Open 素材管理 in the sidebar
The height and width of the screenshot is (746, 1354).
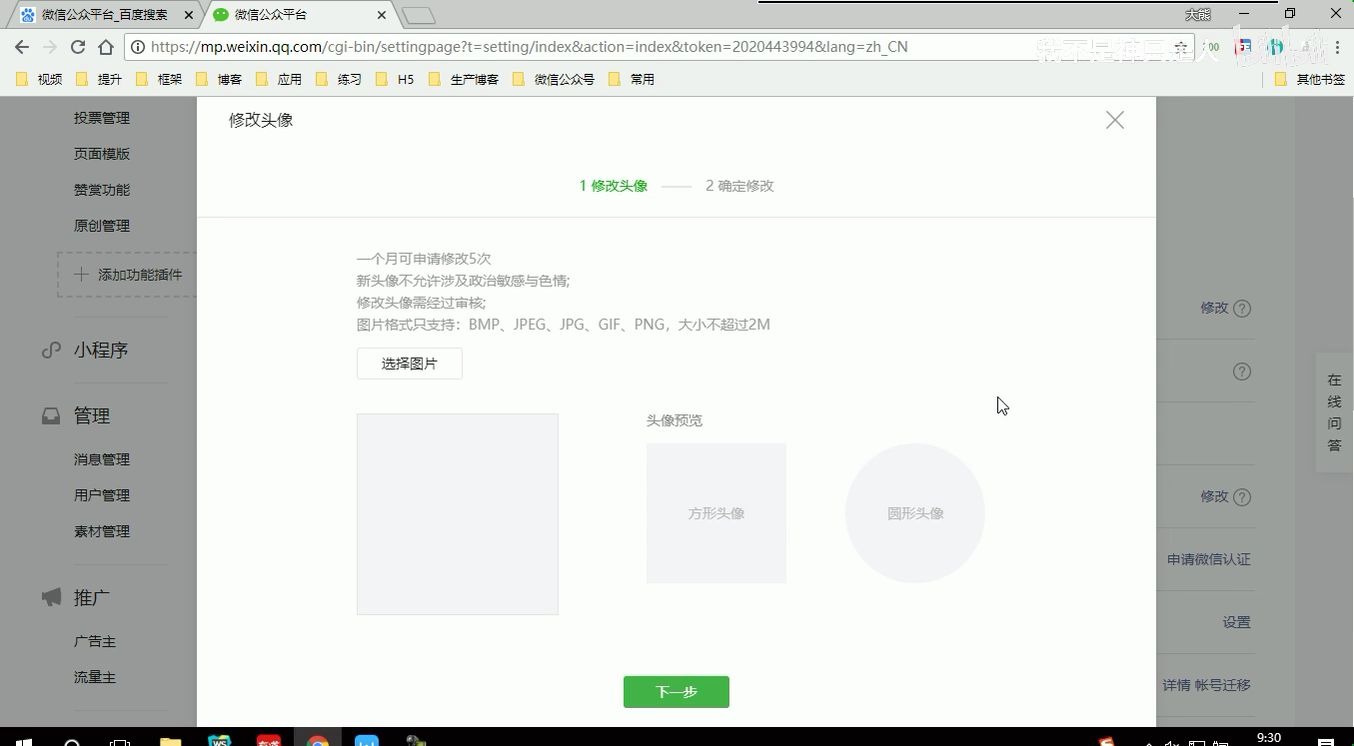[102, 532]
